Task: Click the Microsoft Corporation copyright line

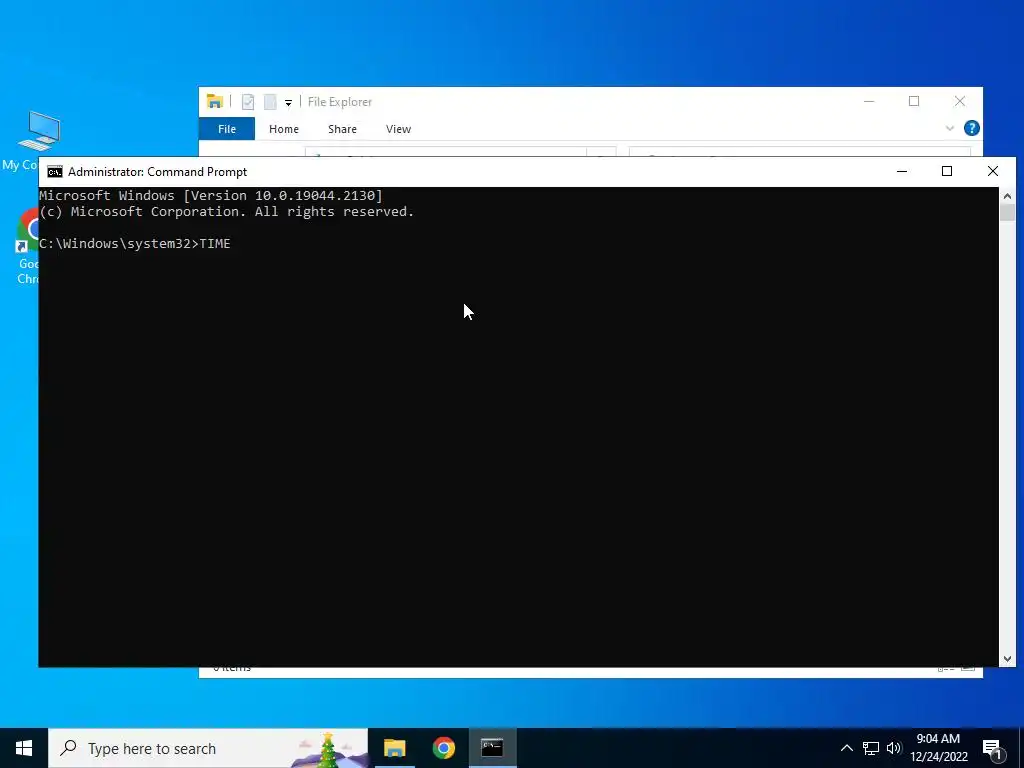Action: 227,212
